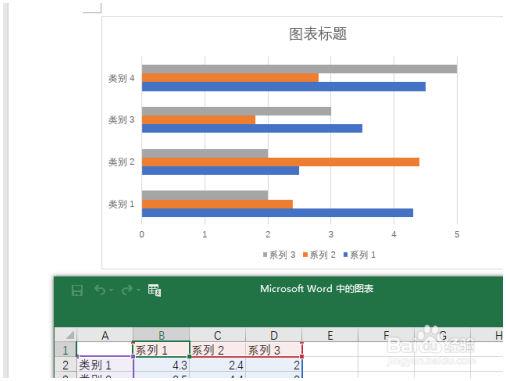Select the blue 系列 1 legend entry
506x381 pixels.
coord(359,255)
